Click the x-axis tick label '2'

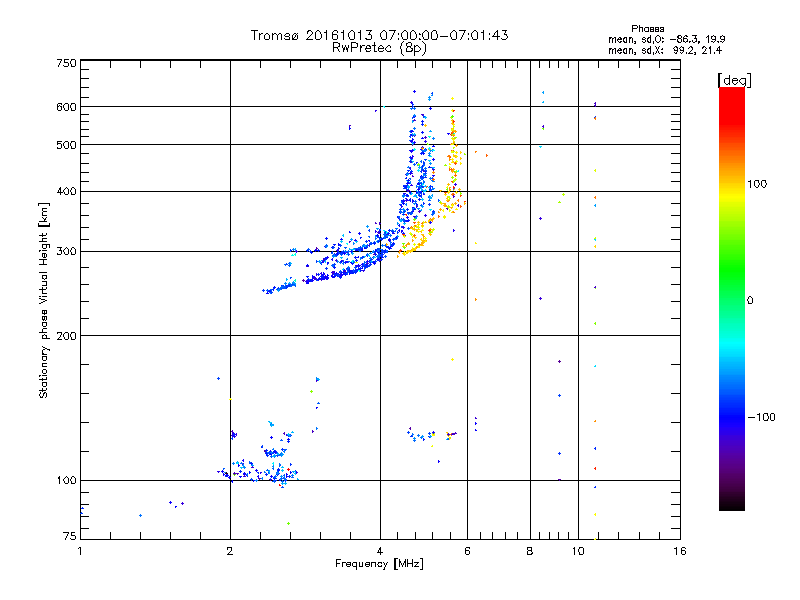point(230,551)
